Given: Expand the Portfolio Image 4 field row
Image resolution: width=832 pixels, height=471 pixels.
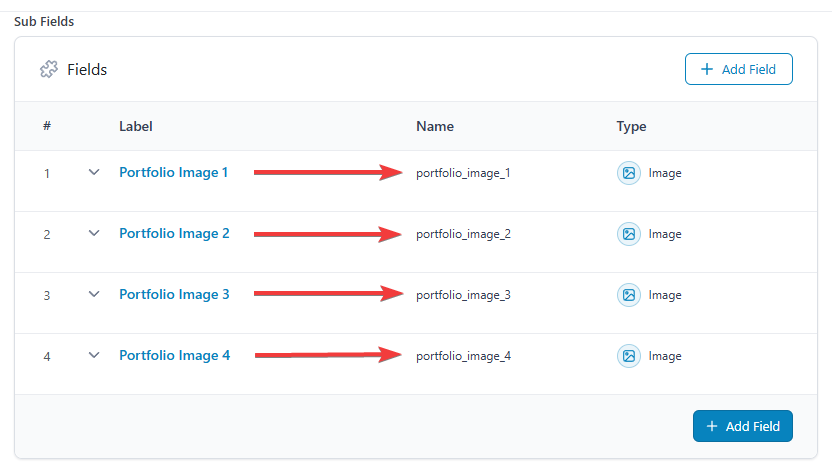Looking at the screenshot, I should coord(94,355).
